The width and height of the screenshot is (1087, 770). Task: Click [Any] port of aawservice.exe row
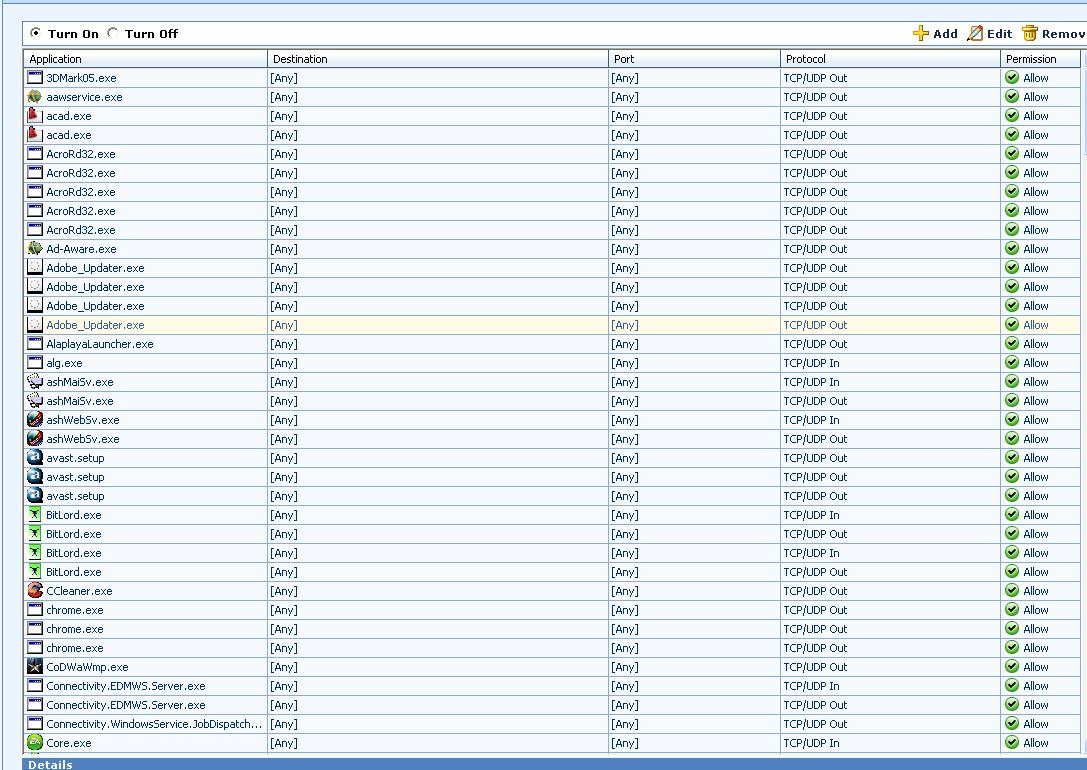click(625, 97)
